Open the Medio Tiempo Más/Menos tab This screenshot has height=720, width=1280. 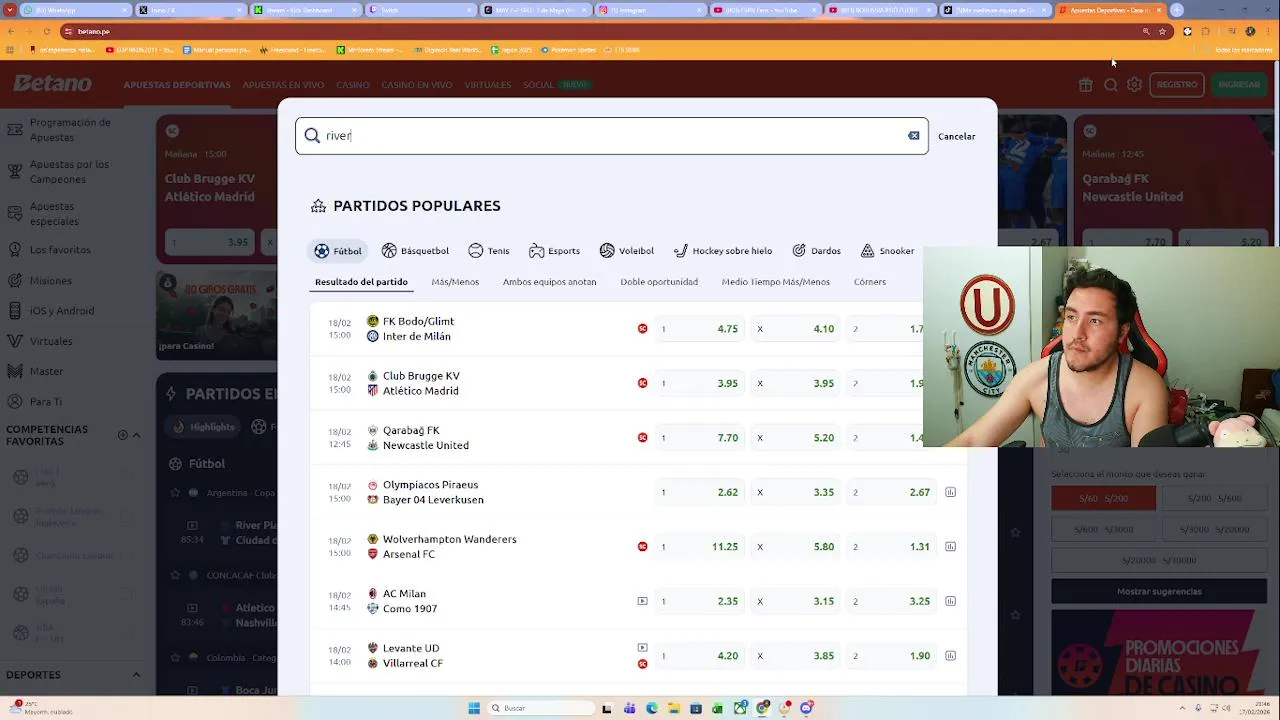click(776, 282)
